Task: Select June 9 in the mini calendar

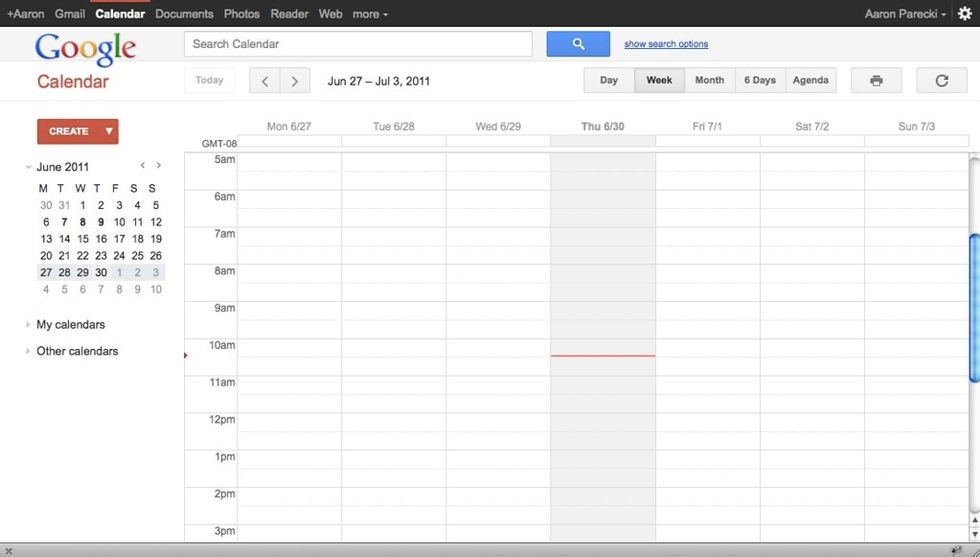Action: [x=101, y=222]
